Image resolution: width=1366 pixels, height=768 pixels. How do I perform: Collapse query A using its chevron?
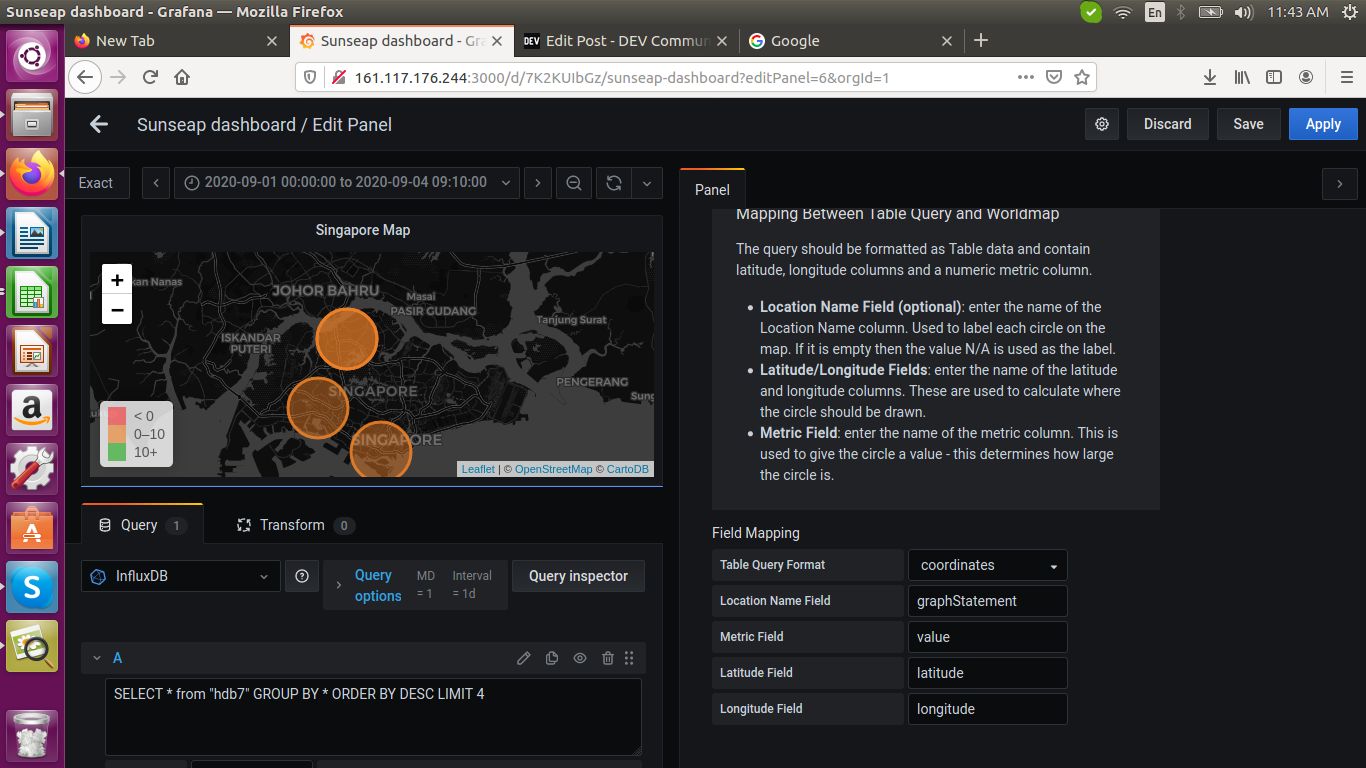coord(97,658)
